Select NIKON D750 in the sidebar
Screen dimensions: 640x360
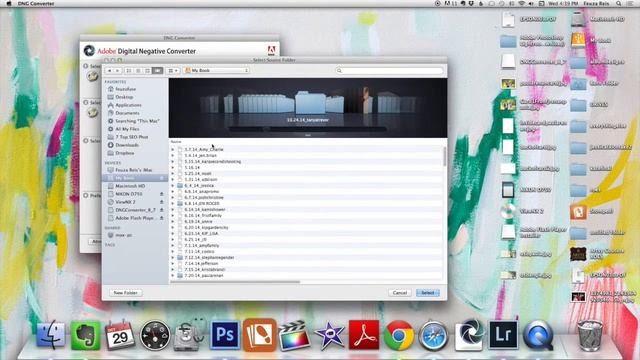[128, 194]
